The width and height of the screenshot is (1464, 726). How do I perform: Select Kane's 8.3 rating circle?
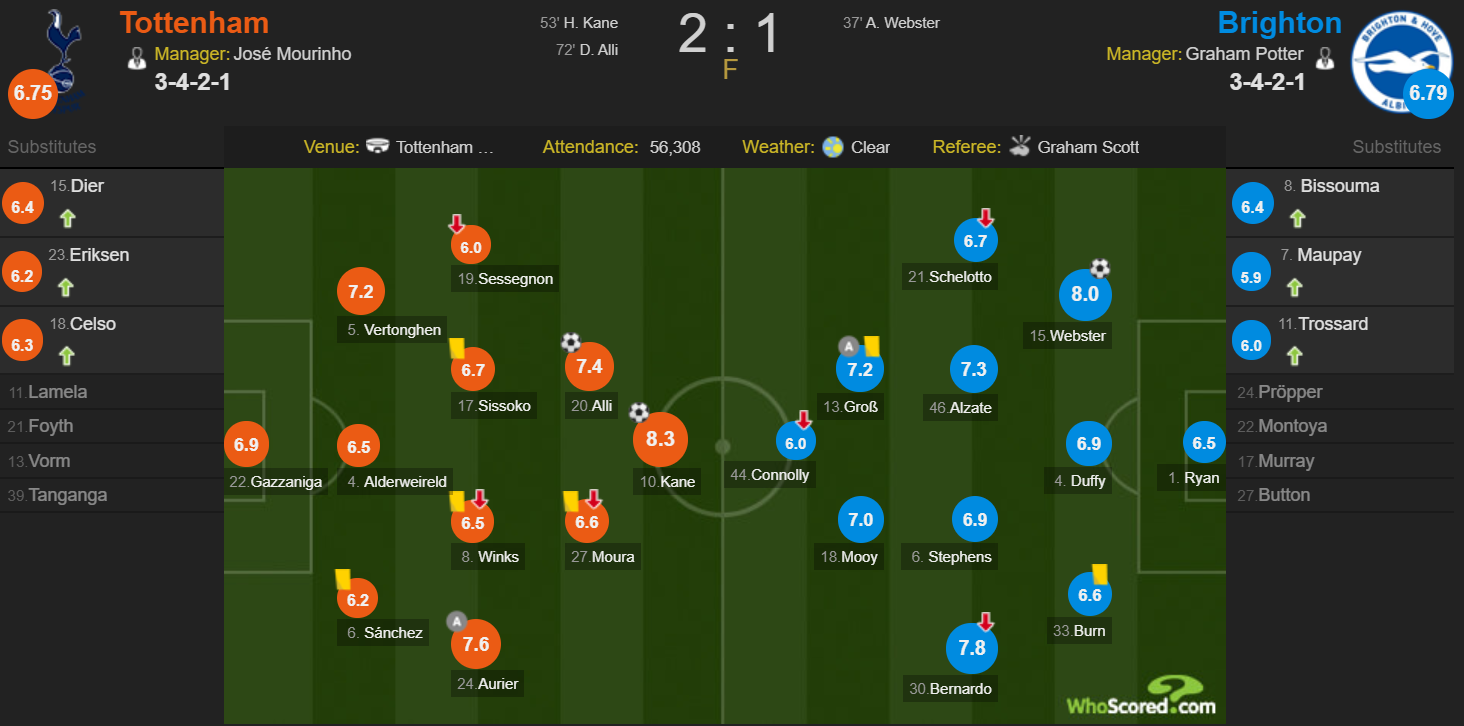coord(661,439)
